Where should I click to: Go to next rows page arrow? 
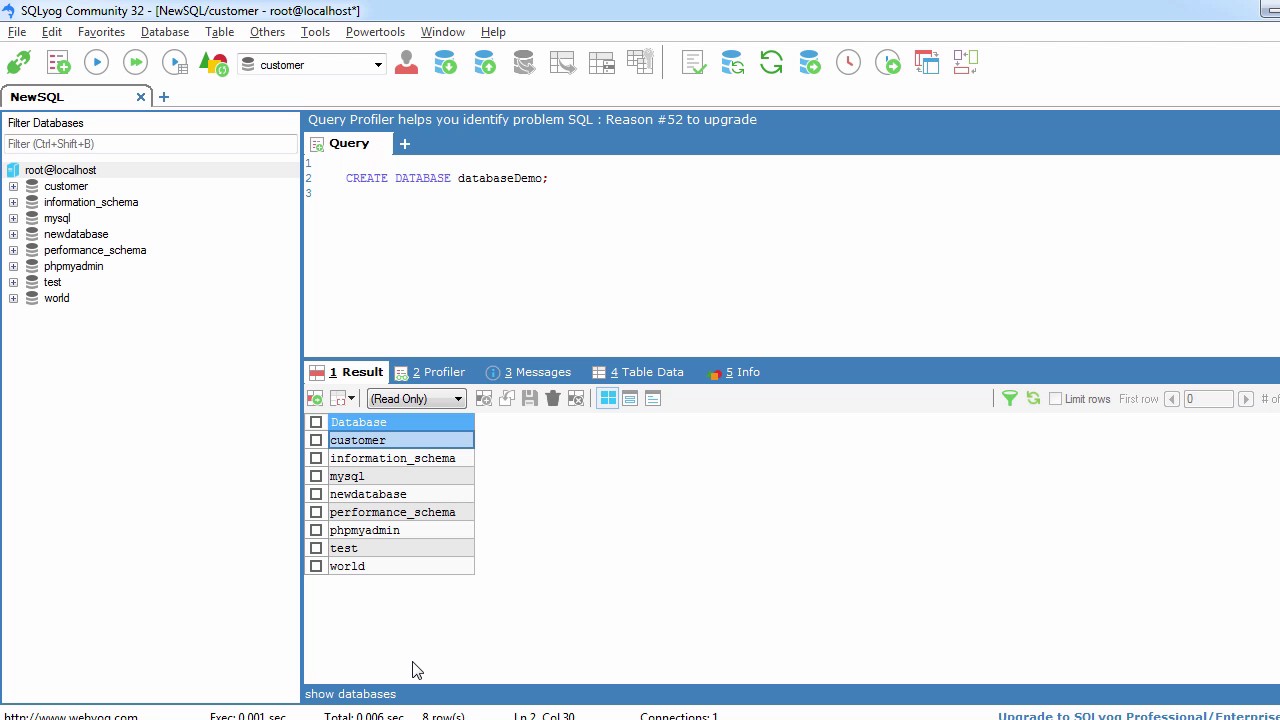(x=1245, y=399)
